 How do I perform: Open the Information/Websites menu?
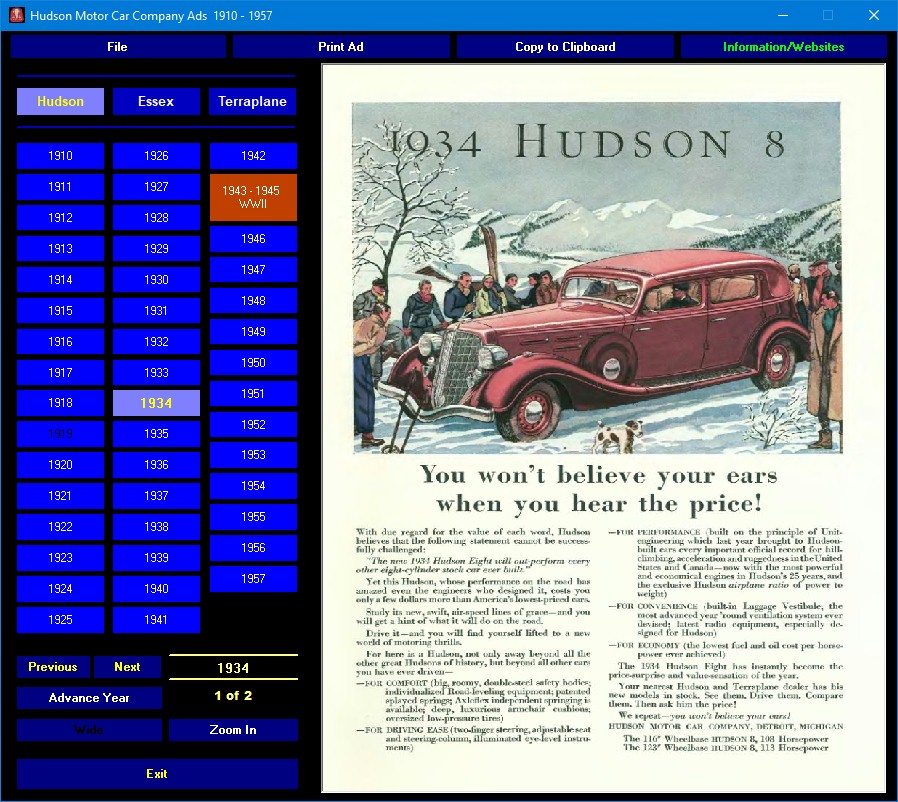(x=781, y=46)
